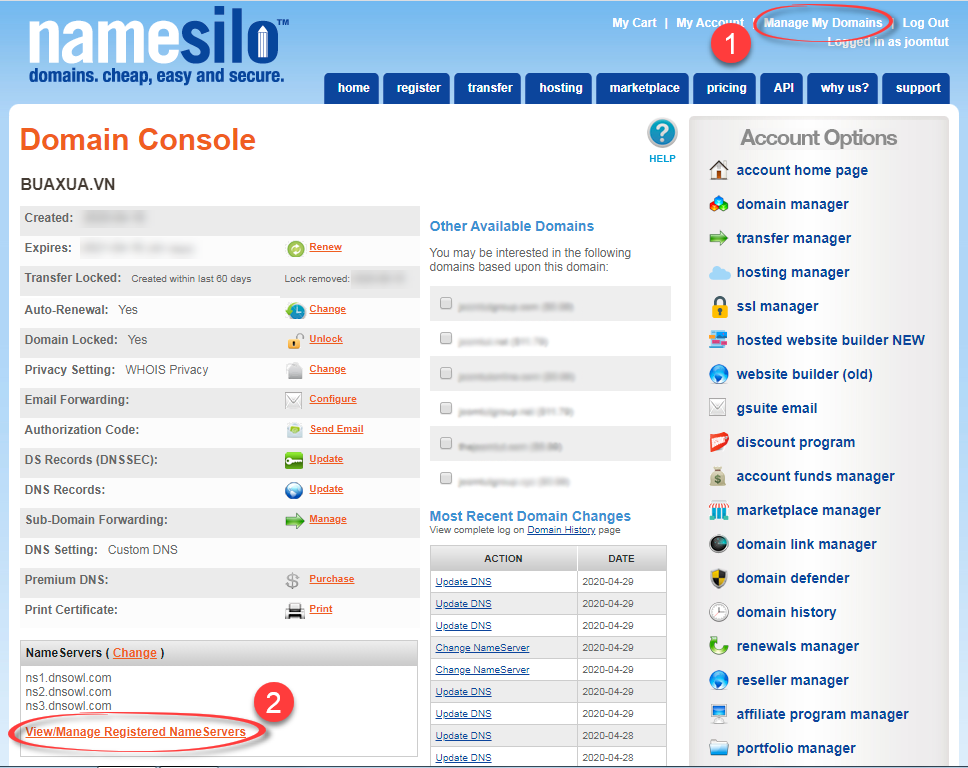Screen dimensions: 968x768
Task: Click the Premium DNS dollar icon
Action: (293, 580)
